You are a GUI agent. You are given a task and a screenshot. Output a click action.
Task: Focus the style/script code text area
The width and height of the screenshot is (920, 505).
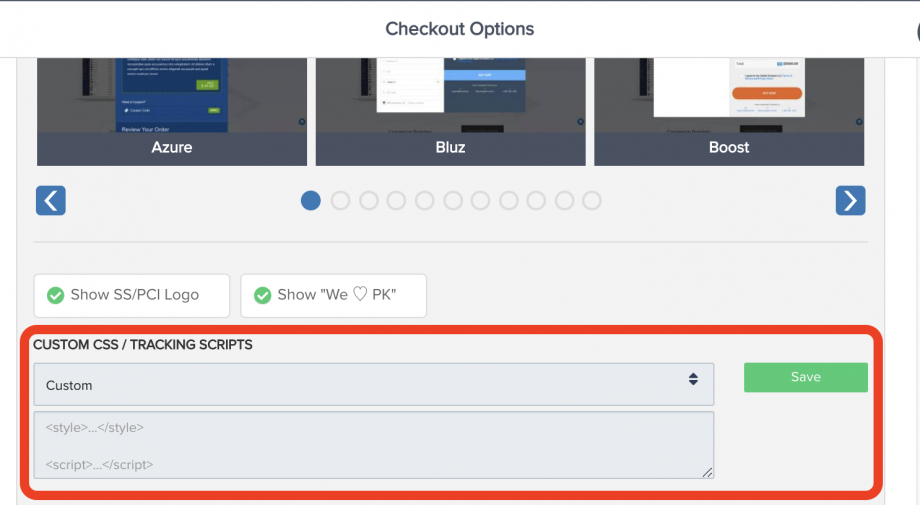coord(373,445)
